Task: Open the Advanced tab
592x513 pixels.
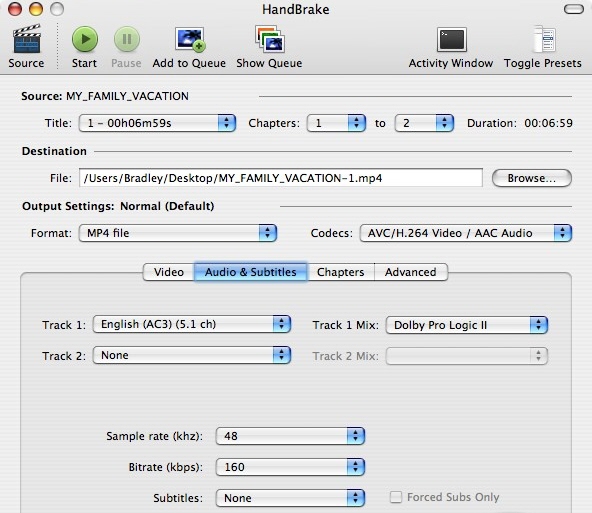Action: click(411, 272)
